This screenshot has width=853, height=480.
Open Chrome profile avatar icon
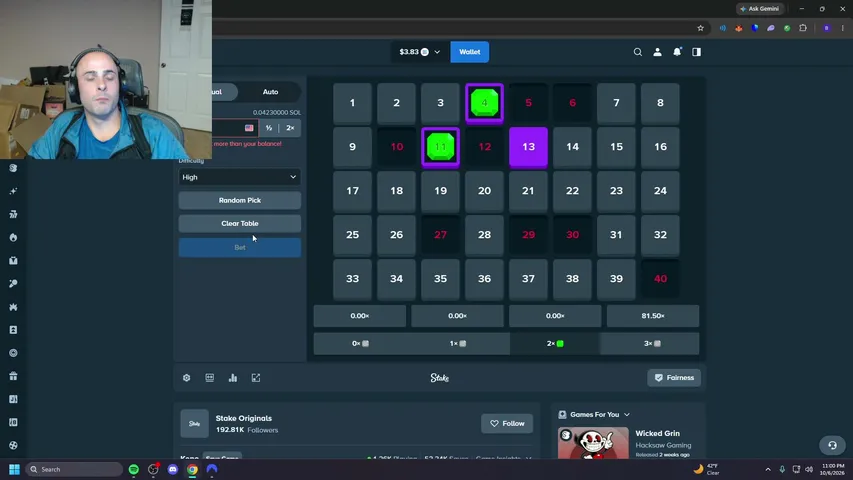(826, 28)
